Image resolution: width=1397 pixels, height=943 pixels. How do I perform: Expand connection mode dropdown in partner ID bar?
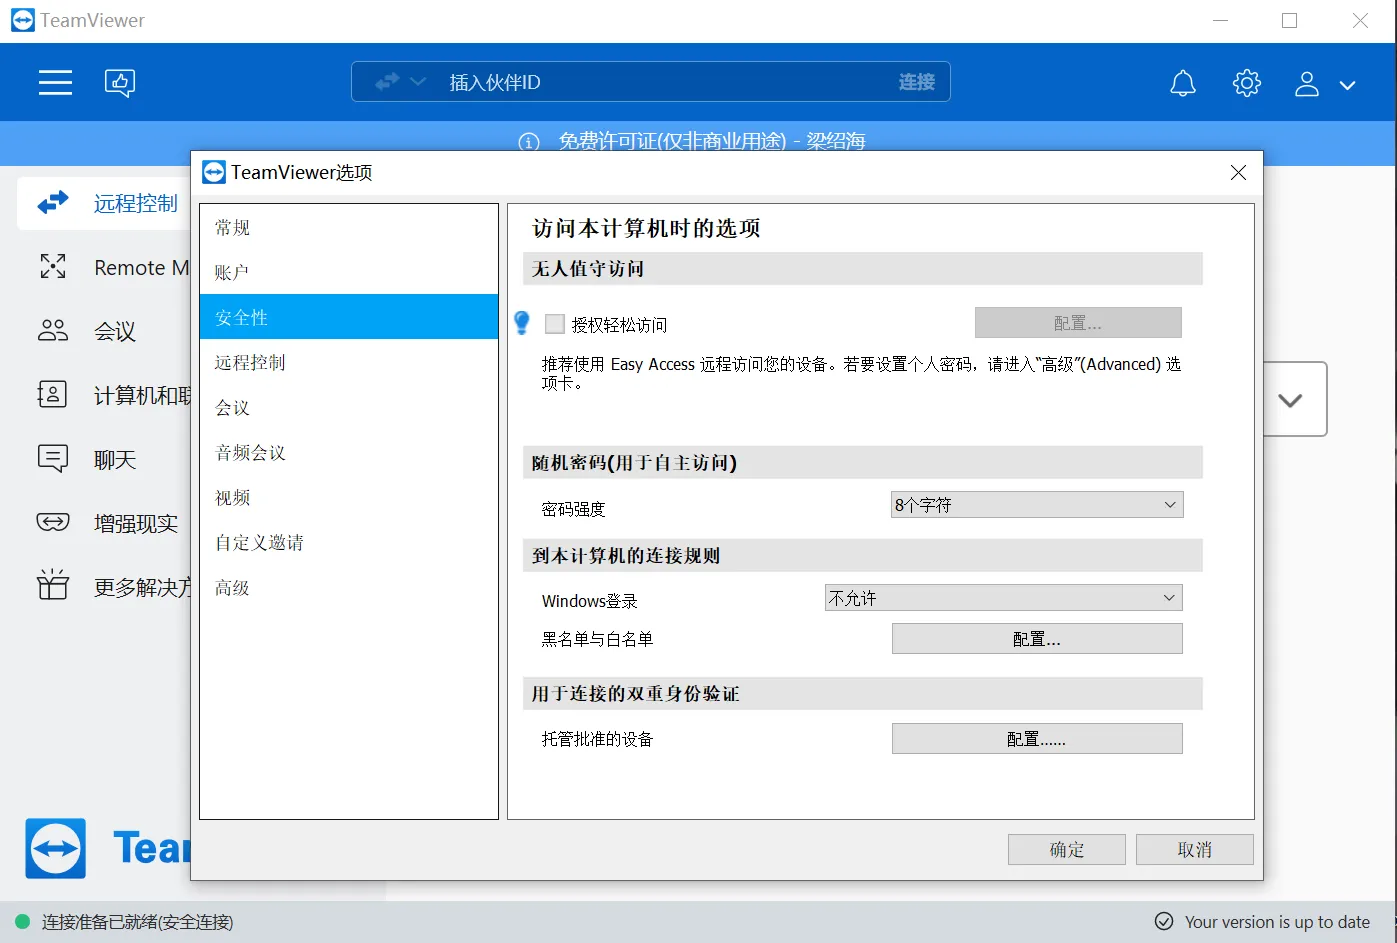[401, 82]
